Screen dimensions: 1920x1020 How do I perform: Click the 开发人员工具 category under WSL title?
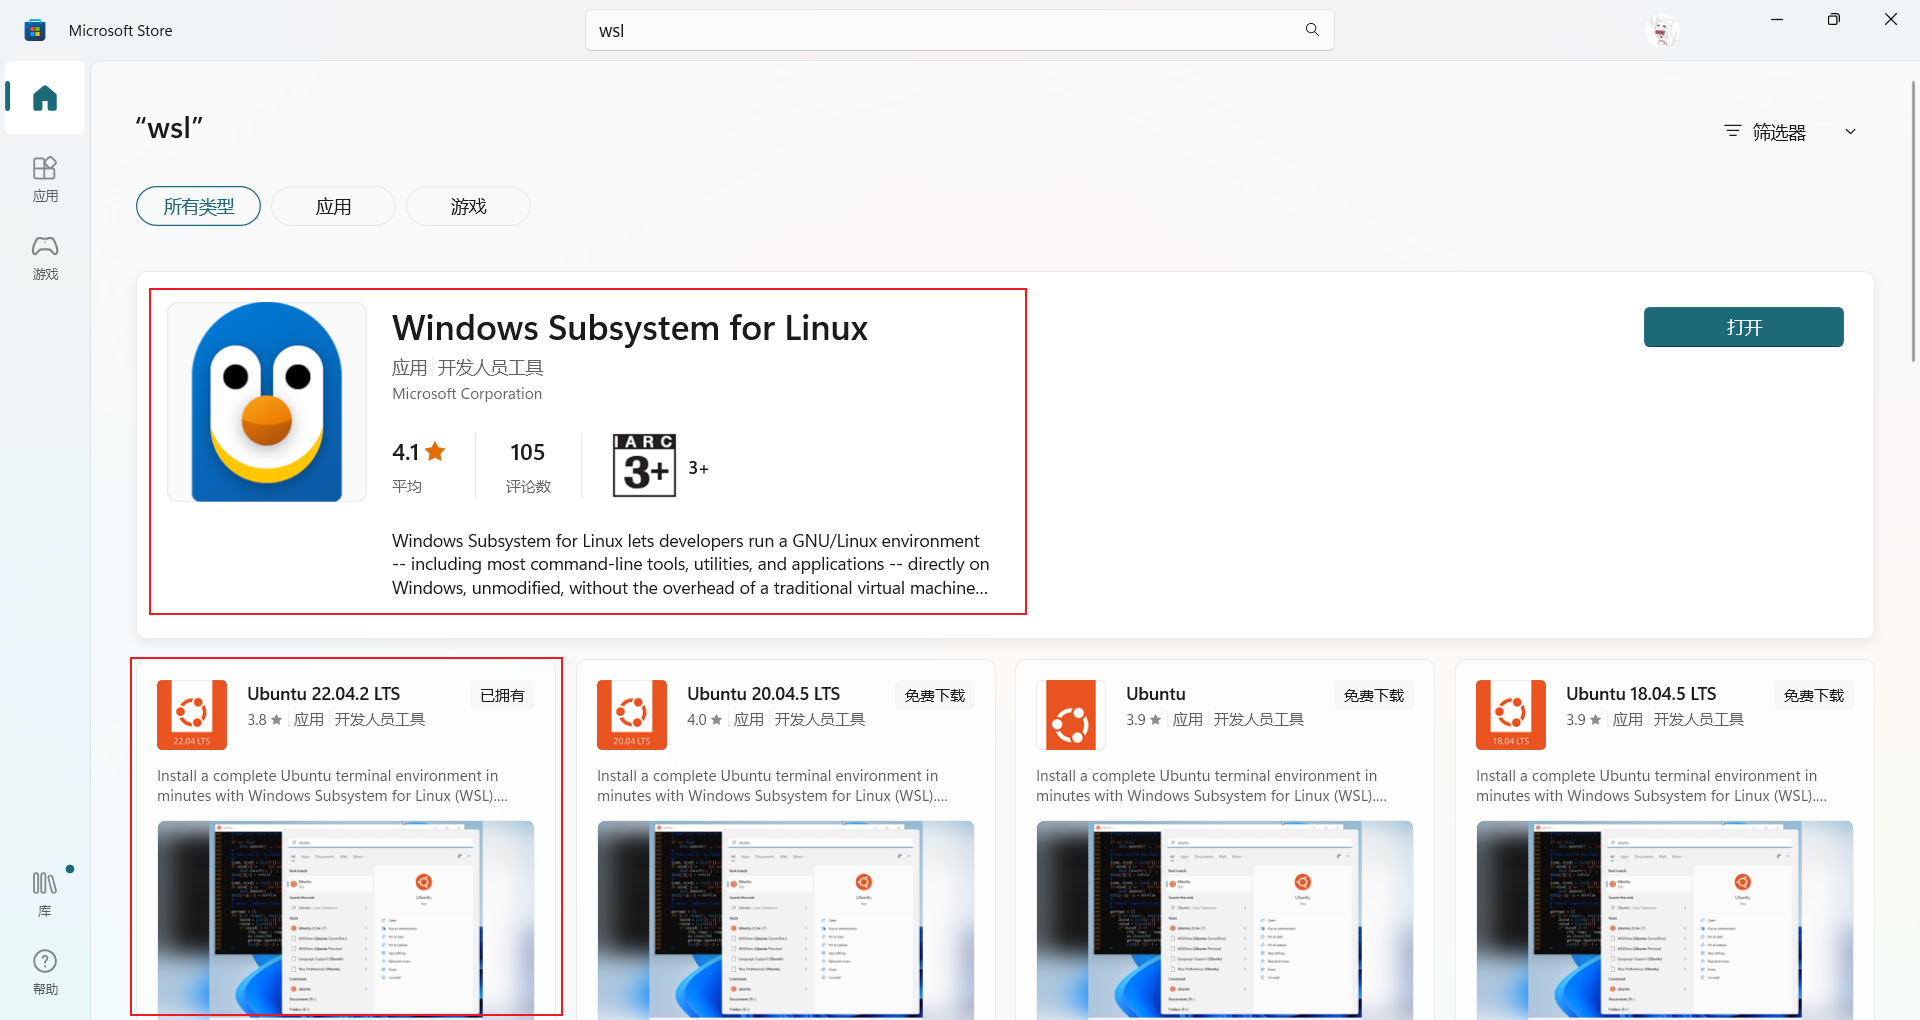coord(491,368)
